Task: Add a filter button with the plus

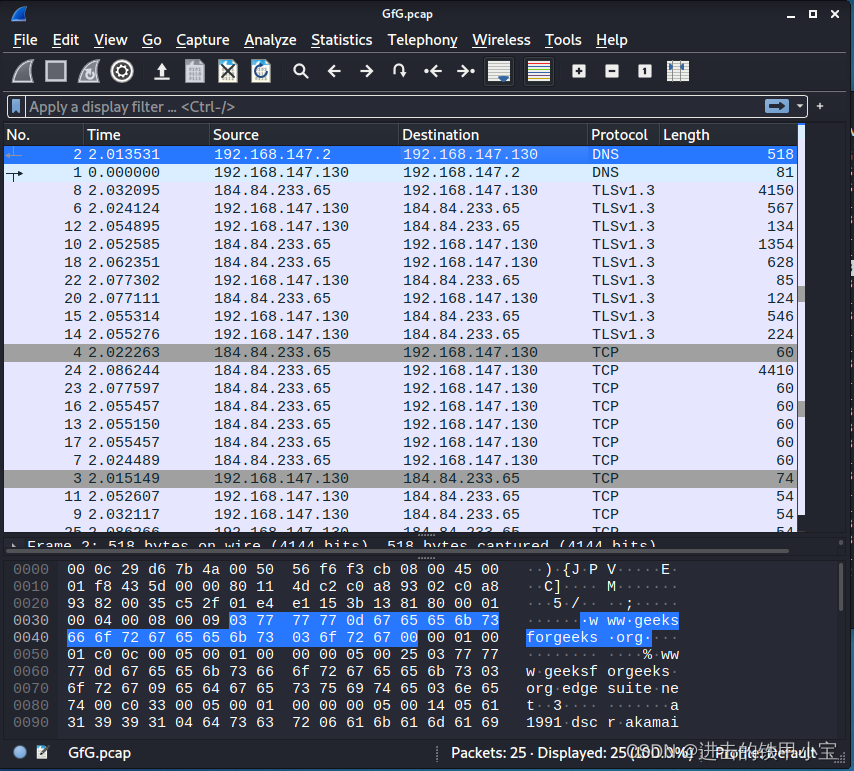Action: click(x=819, y=106)
